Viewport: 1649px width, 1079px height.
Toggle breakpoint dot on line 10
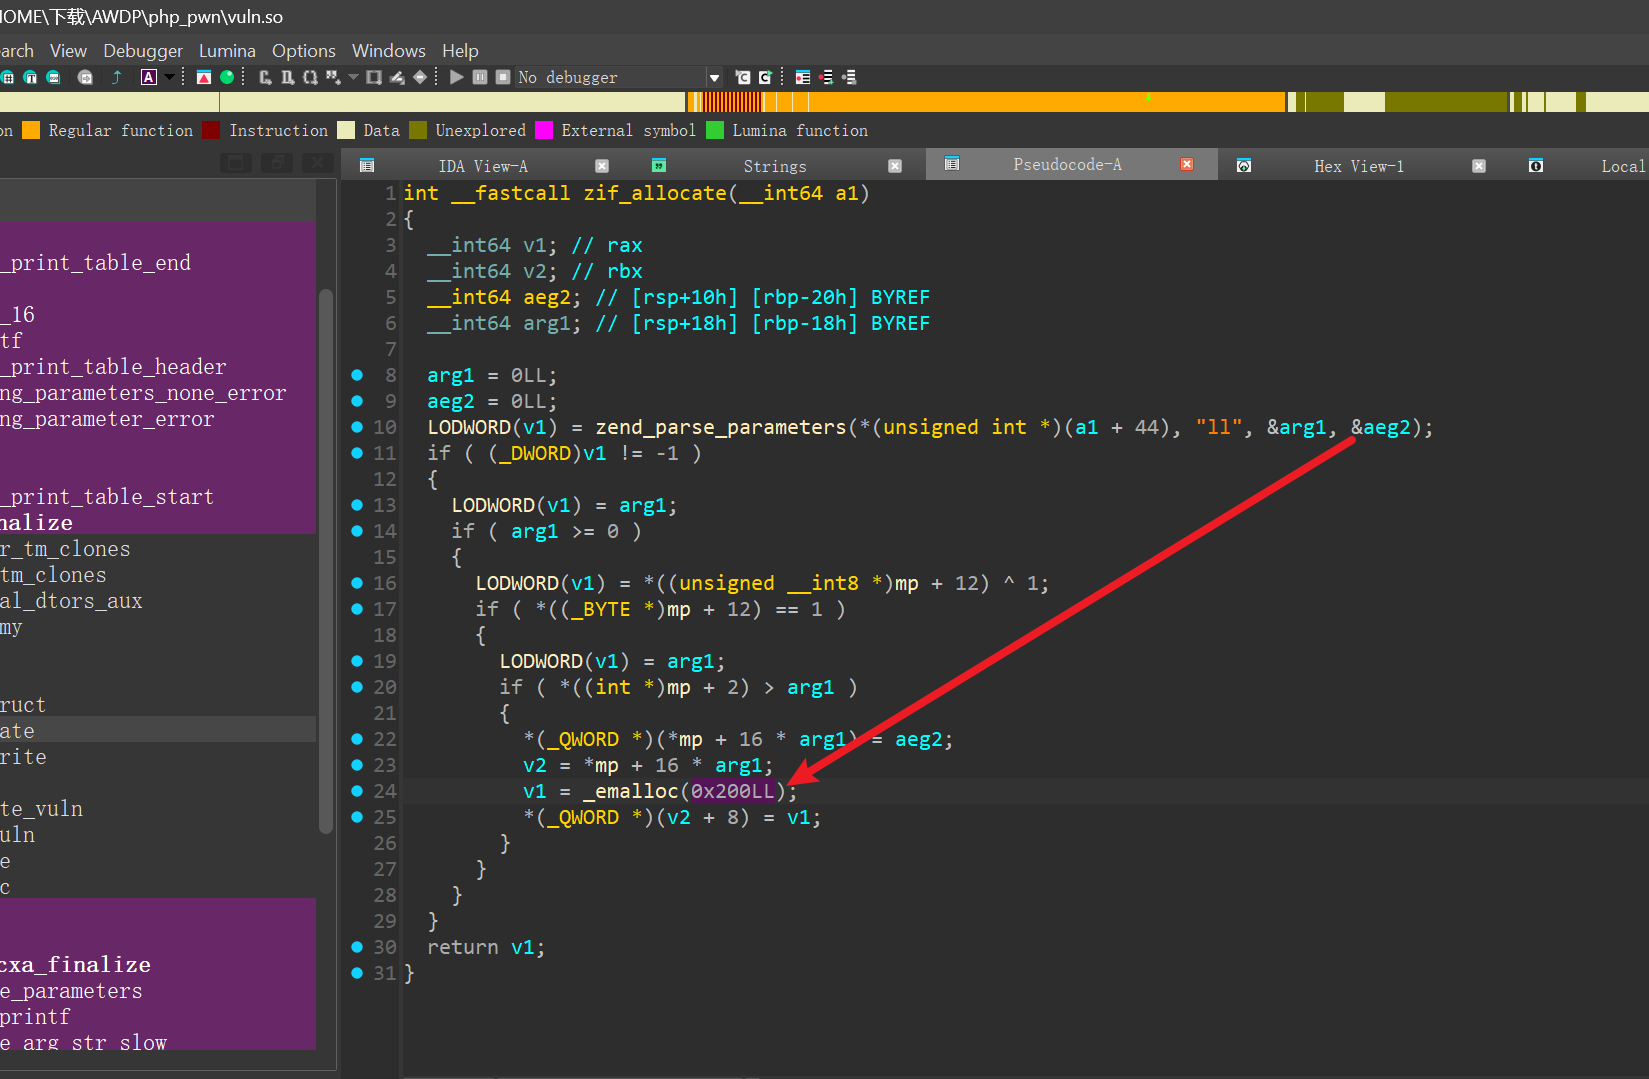tap(357, 427)
